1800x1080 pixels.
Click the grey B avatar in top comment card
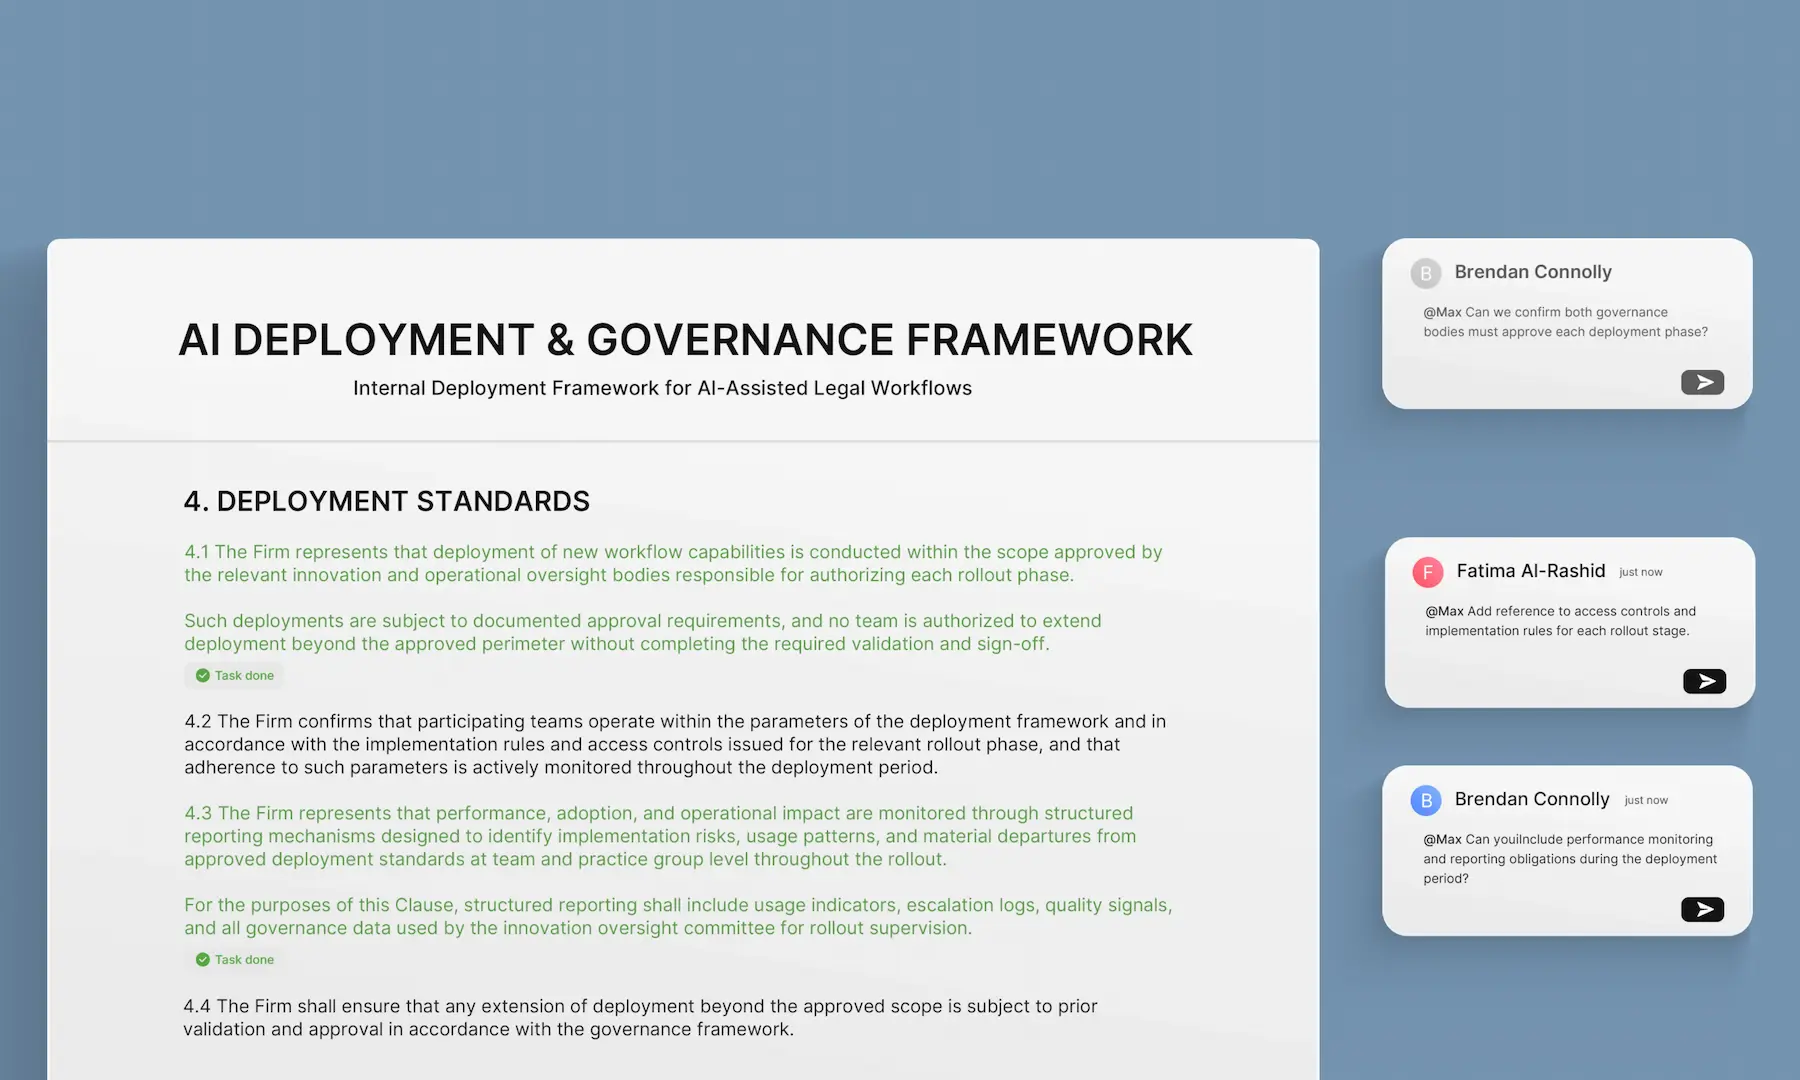click(x=1426, y=273)
